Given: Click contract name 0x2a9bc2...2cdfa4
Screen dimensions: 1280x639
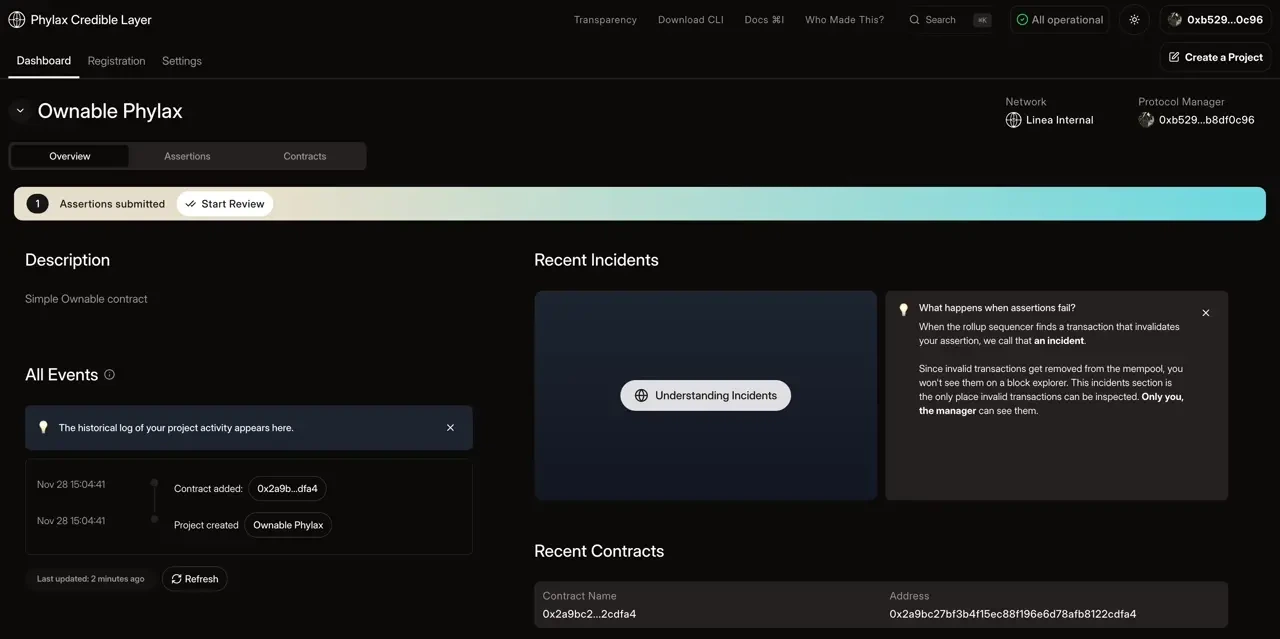Looking at the screenshot, I should 589,614.
